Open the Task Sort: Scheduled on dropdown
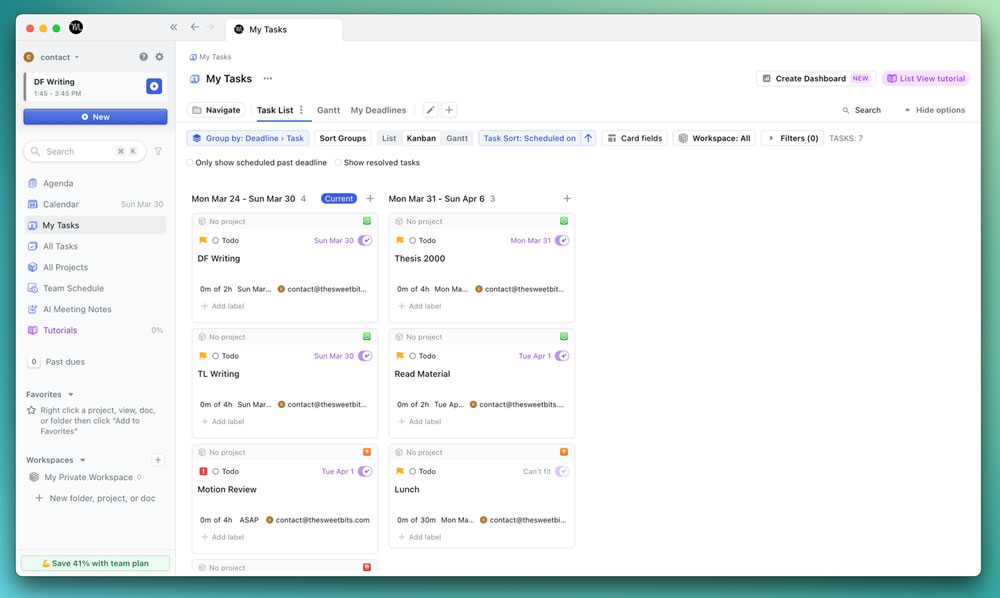The width and height of the screenshot is (1000, 598). (x=529, y=138)
